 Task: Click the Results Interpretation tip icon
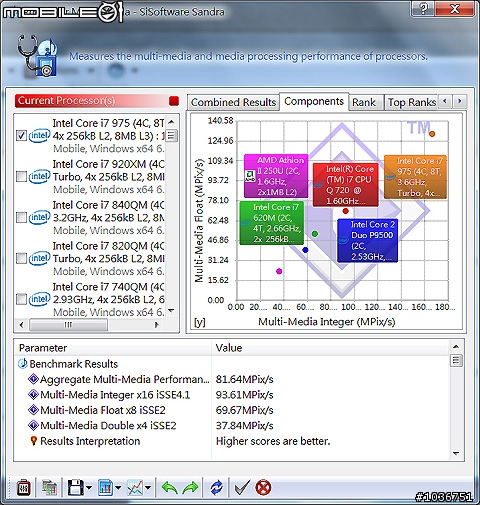33,441
